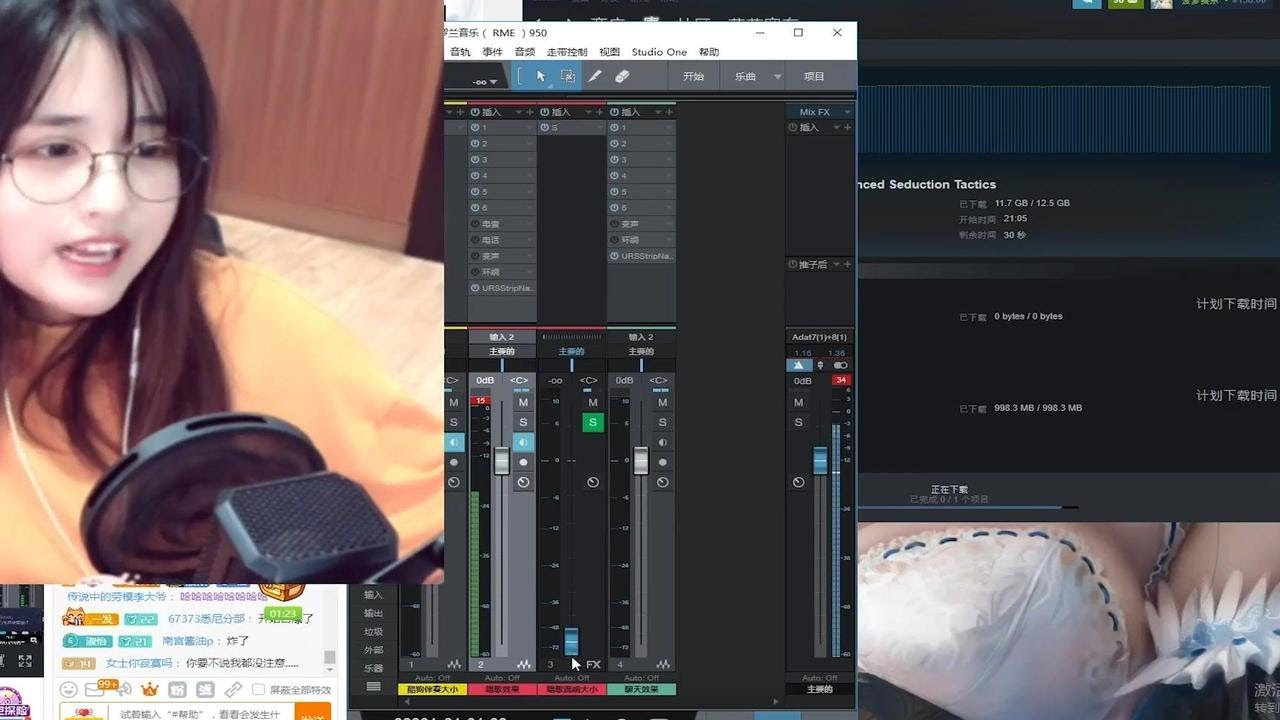Bypass channel 2 insert slot 1 power

[x=475, y=128]
